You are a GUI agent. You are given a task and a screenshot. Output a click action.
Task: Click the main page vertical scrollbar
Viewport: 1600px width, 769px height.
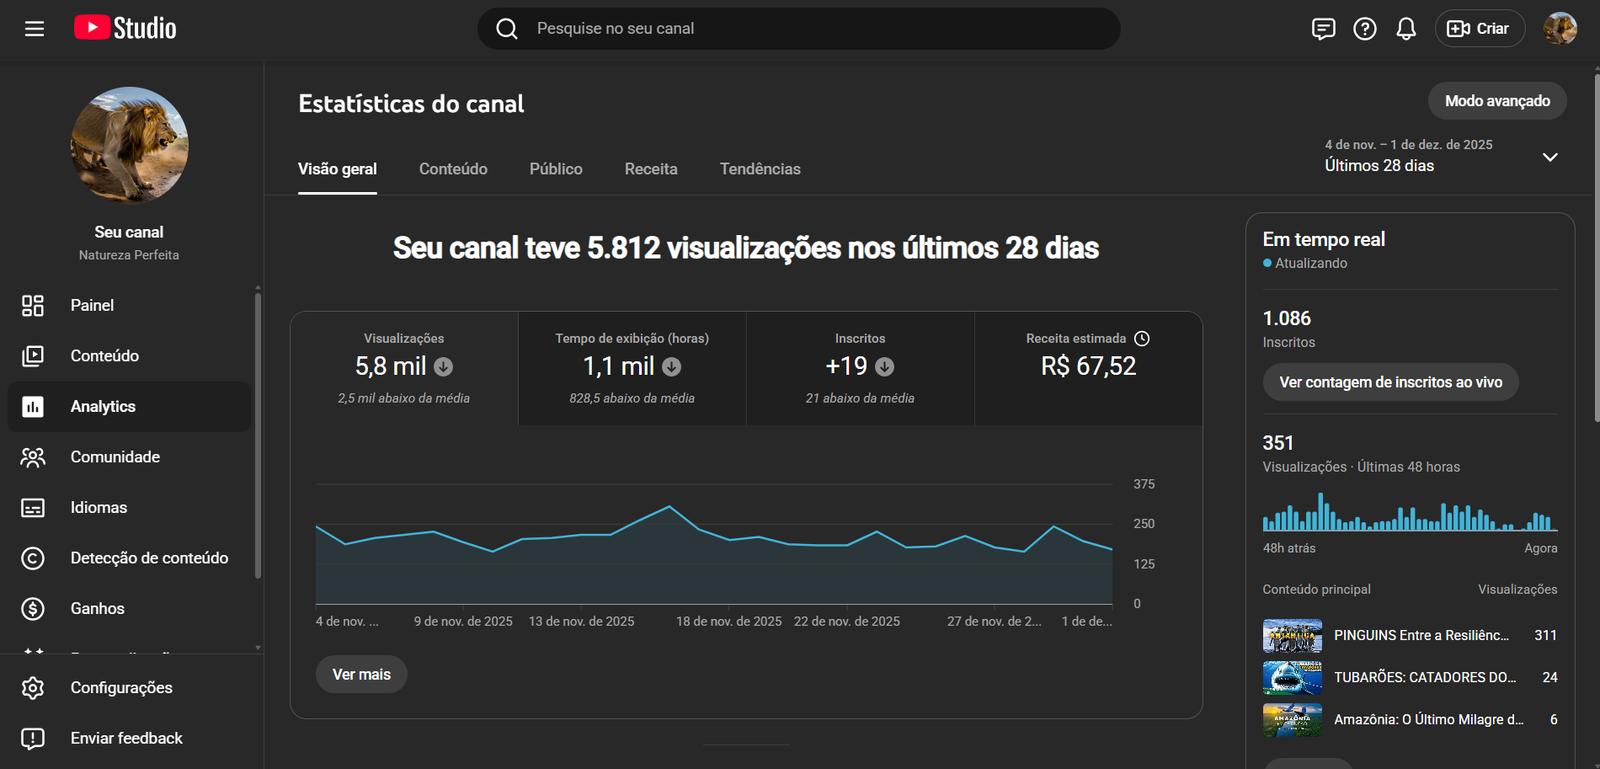click(1596, 247)
